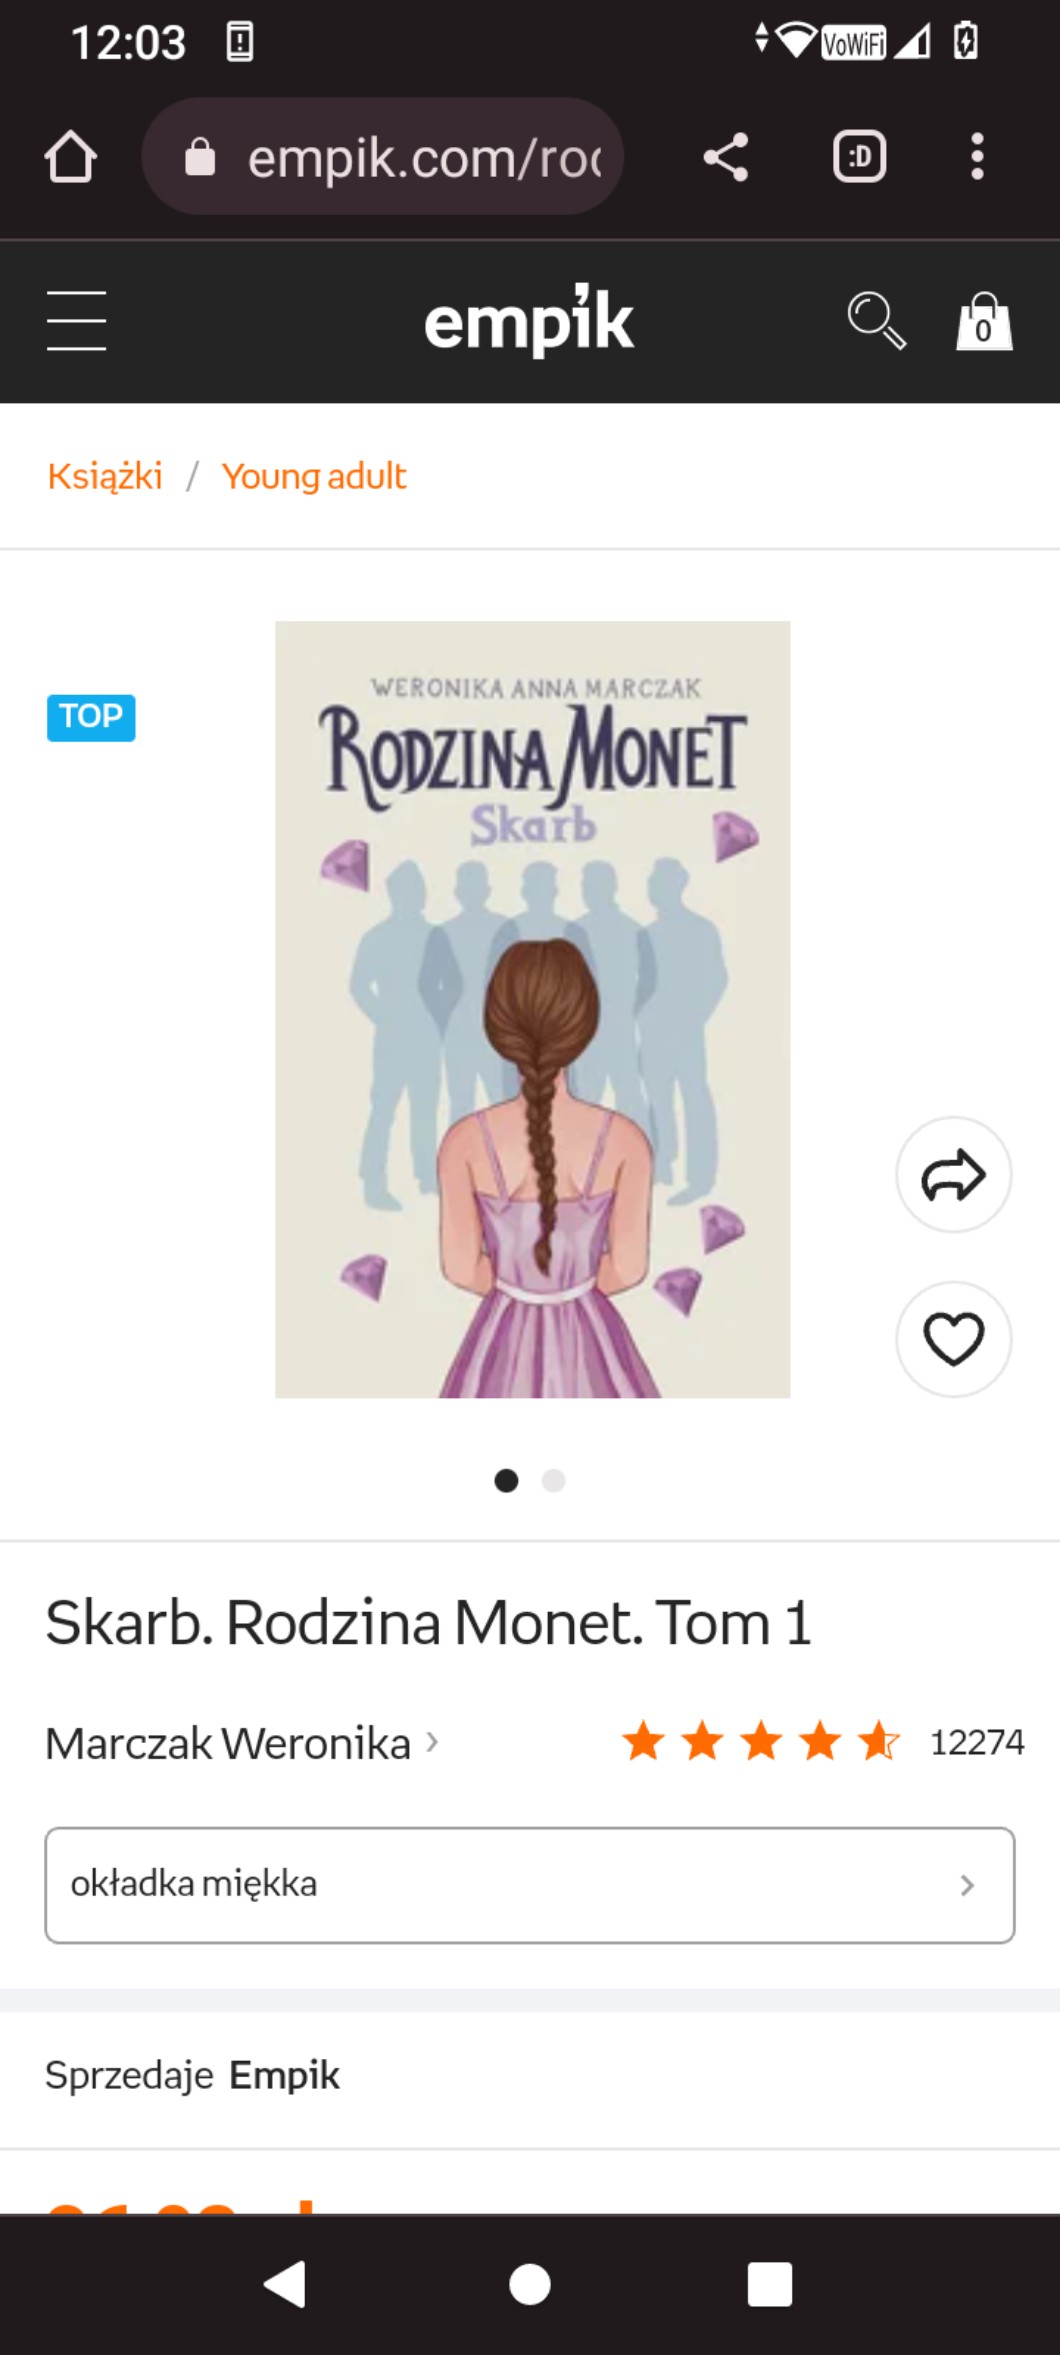The image size is (1060, 2355).
Task: Open Young adult breadcrumb link
Action: [314, 476]
